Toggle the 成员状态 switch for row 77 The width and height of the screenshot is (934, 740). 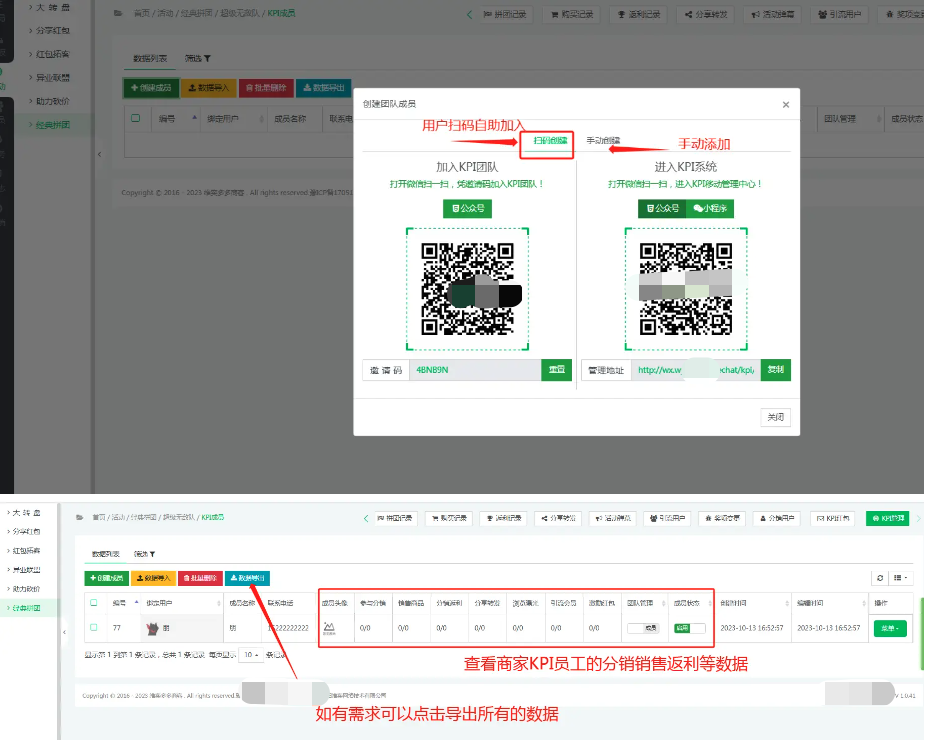click(690, 628)
